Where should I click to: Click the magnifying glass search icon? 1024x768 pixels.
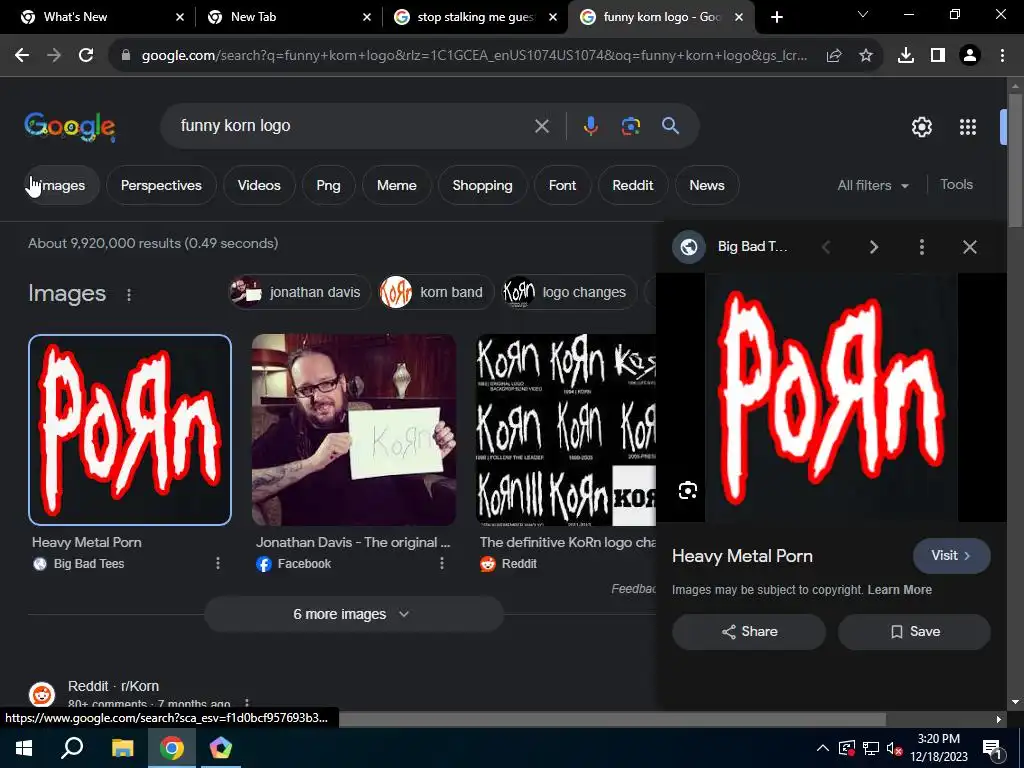coord(671,126)
